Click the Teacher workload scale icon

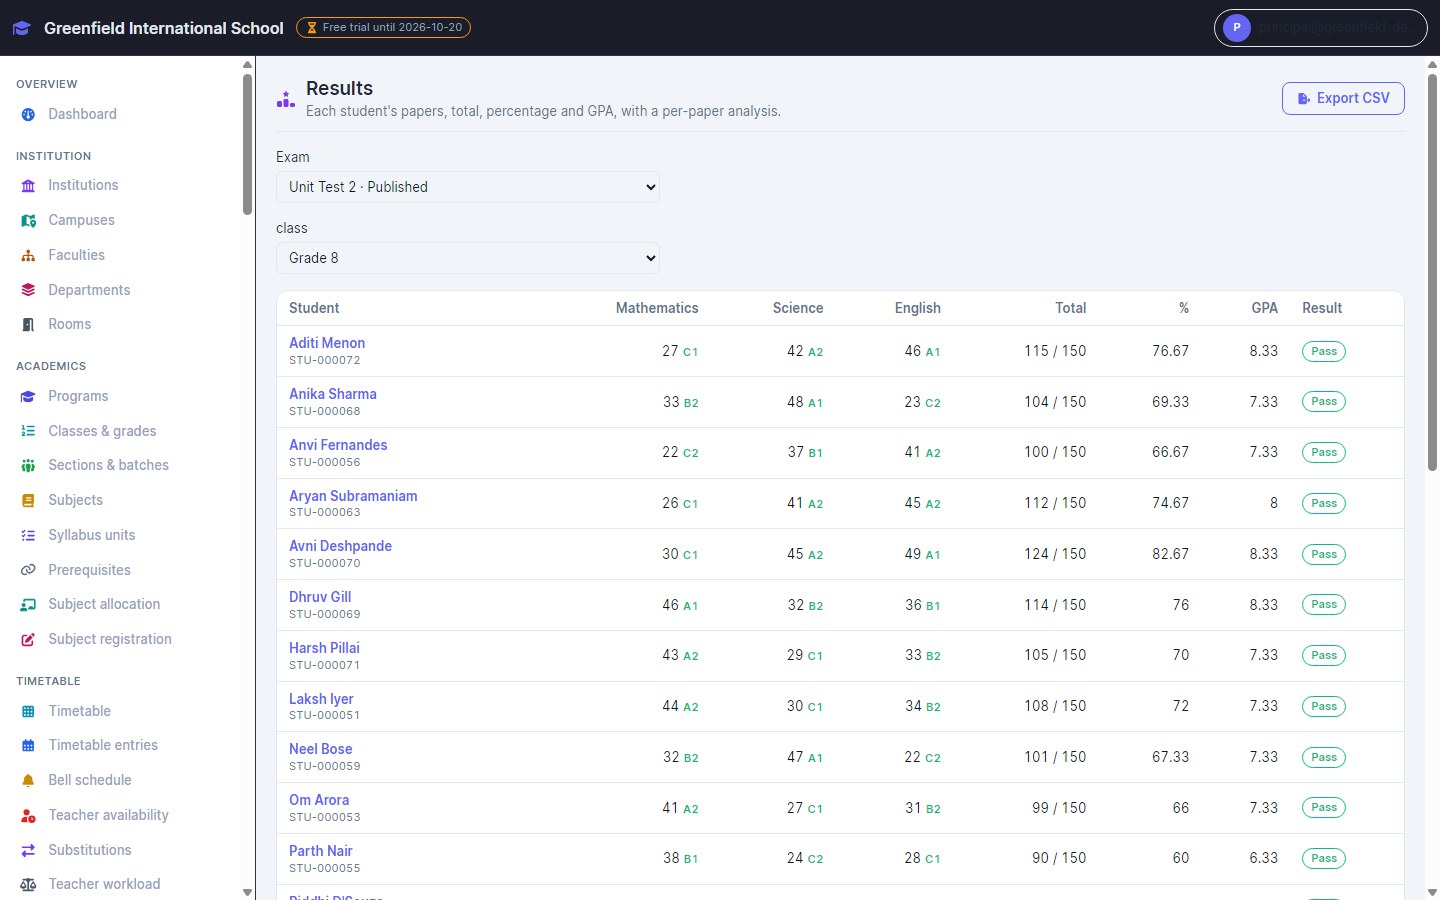click(28, 885)
